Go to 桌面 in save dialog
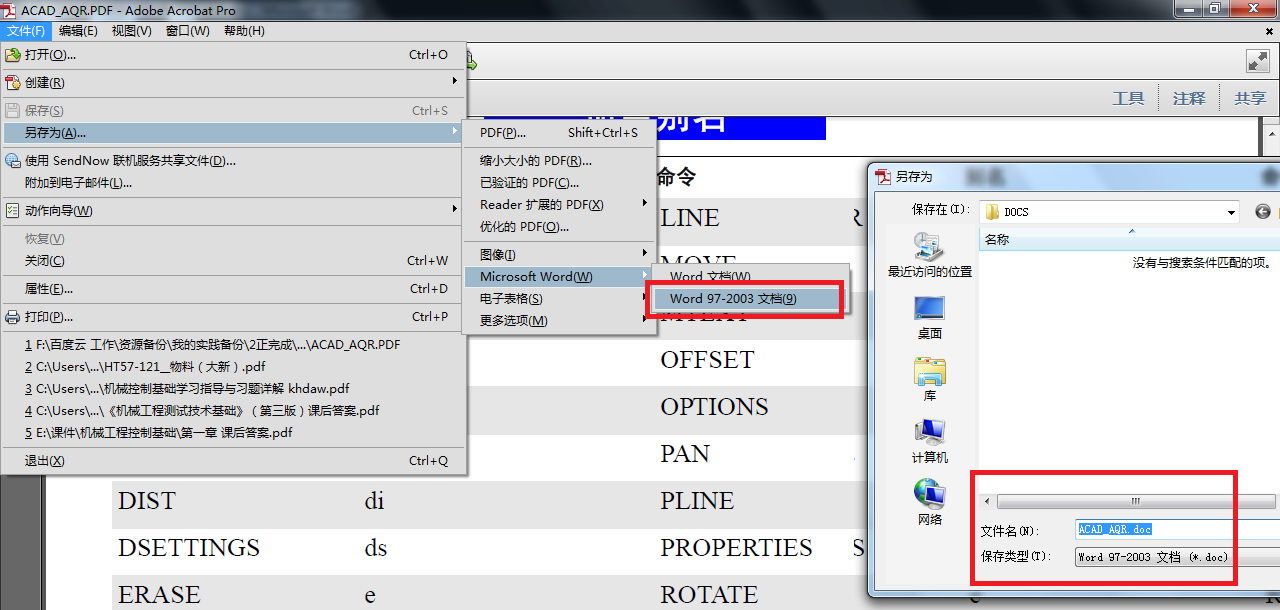 pyautogui.click(x=930, y=318)
